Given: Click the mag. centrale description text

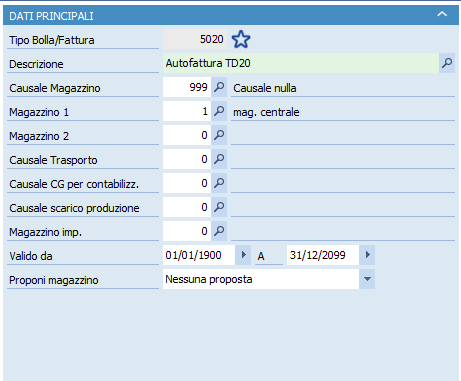Looking at the screenshot, I should [x=266, y=112].
